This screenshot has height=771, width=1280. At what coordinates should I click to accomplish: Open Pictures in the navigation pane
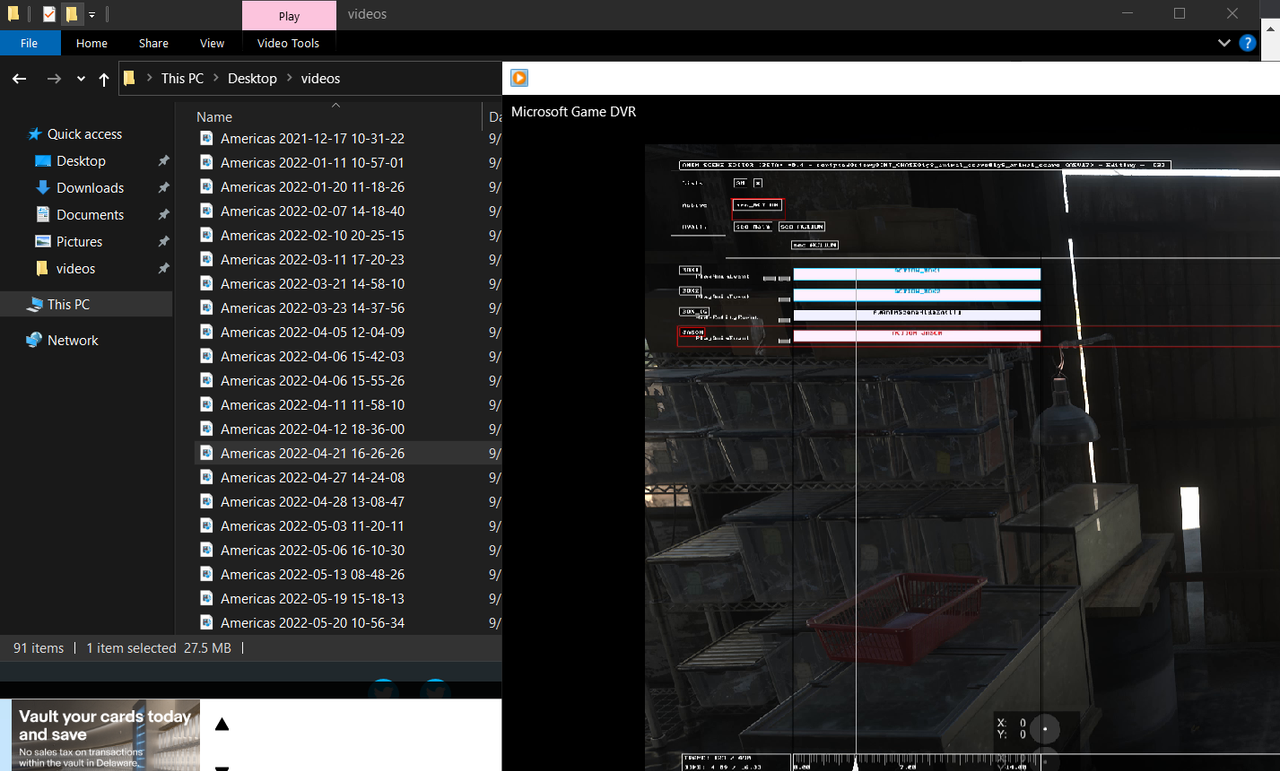point(79,242)
